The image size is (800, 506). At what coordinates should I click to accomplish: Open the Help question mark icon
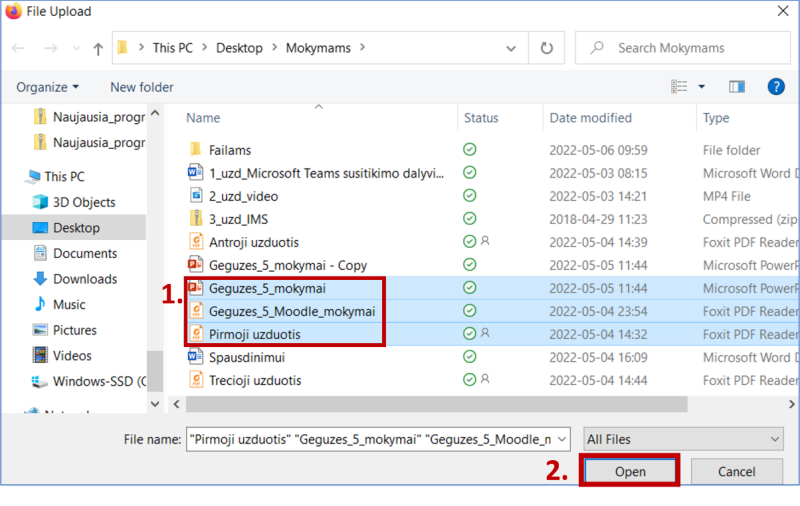775,87
